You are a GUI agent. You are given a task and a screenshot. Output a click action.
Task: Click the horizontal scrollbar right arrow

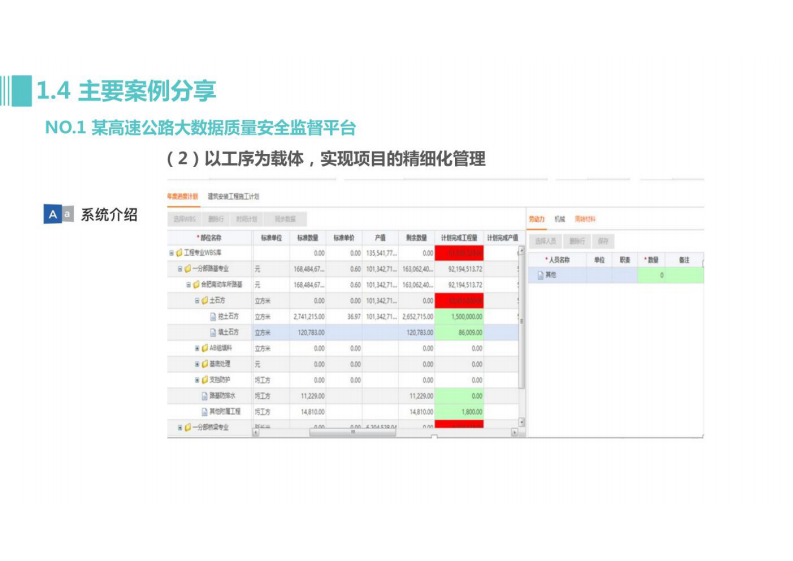click(514, 433)
